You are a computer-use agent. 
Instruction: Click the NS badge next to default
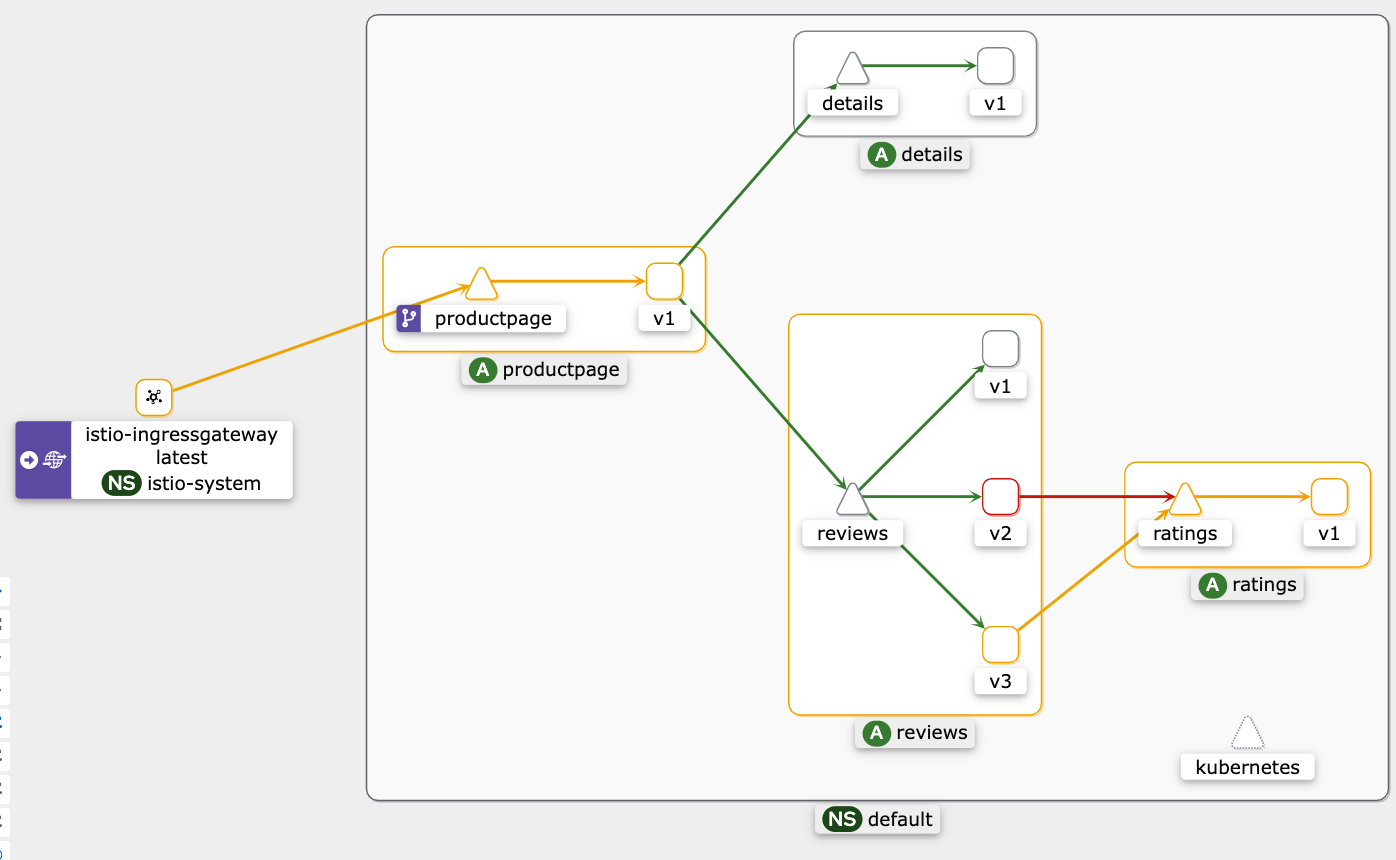[841, 819]
